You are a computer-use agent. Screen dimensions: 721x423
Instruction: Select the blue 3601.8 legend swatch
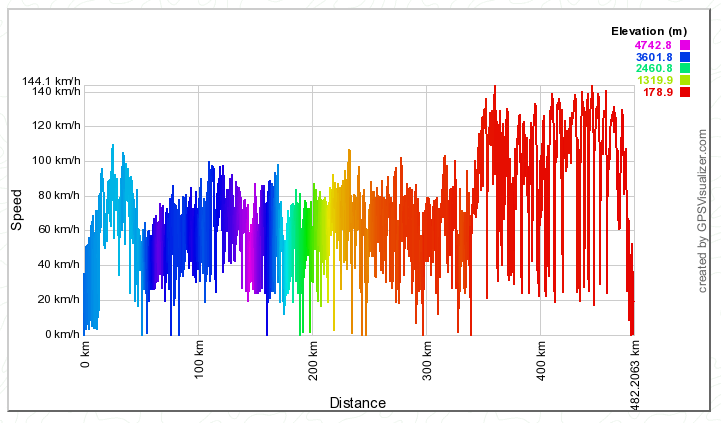pos(685,57)
